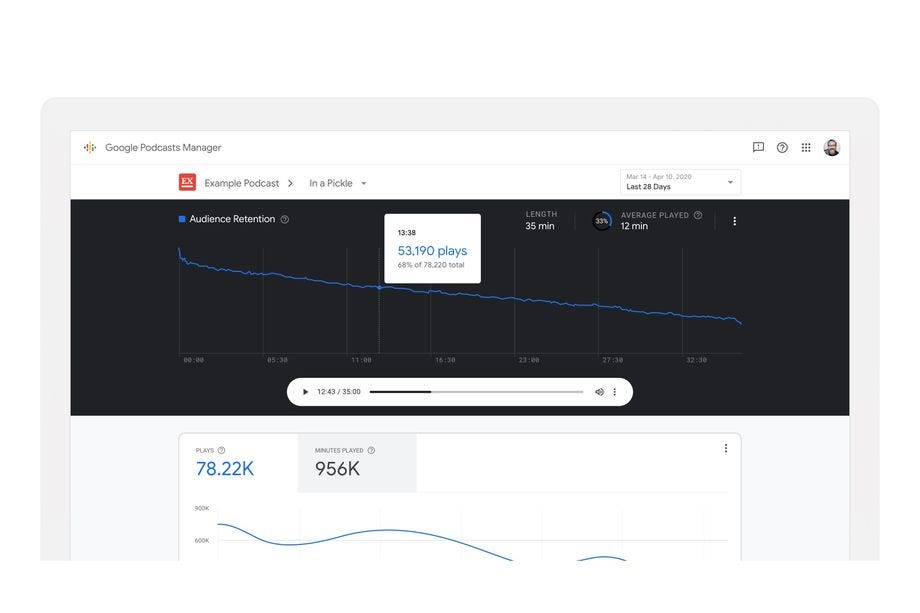920x613 pixels.
Task: Open the retention chart more options menu
Action: point(735,221)
